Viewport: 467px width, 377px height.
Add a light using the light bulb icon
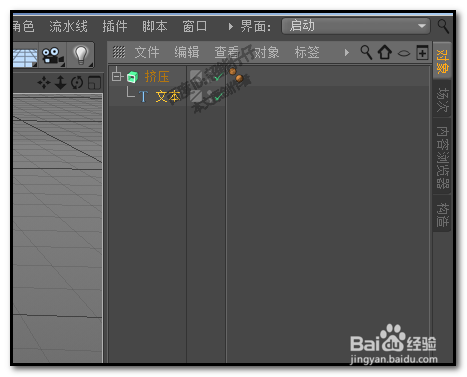coord(80,55)
